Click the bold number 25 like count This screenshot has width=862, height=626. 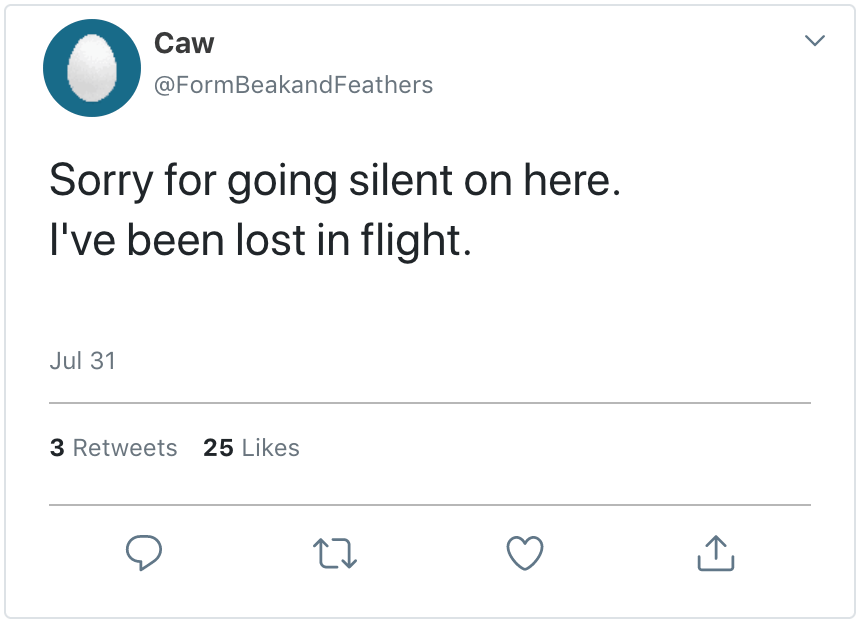pos(218,448)
